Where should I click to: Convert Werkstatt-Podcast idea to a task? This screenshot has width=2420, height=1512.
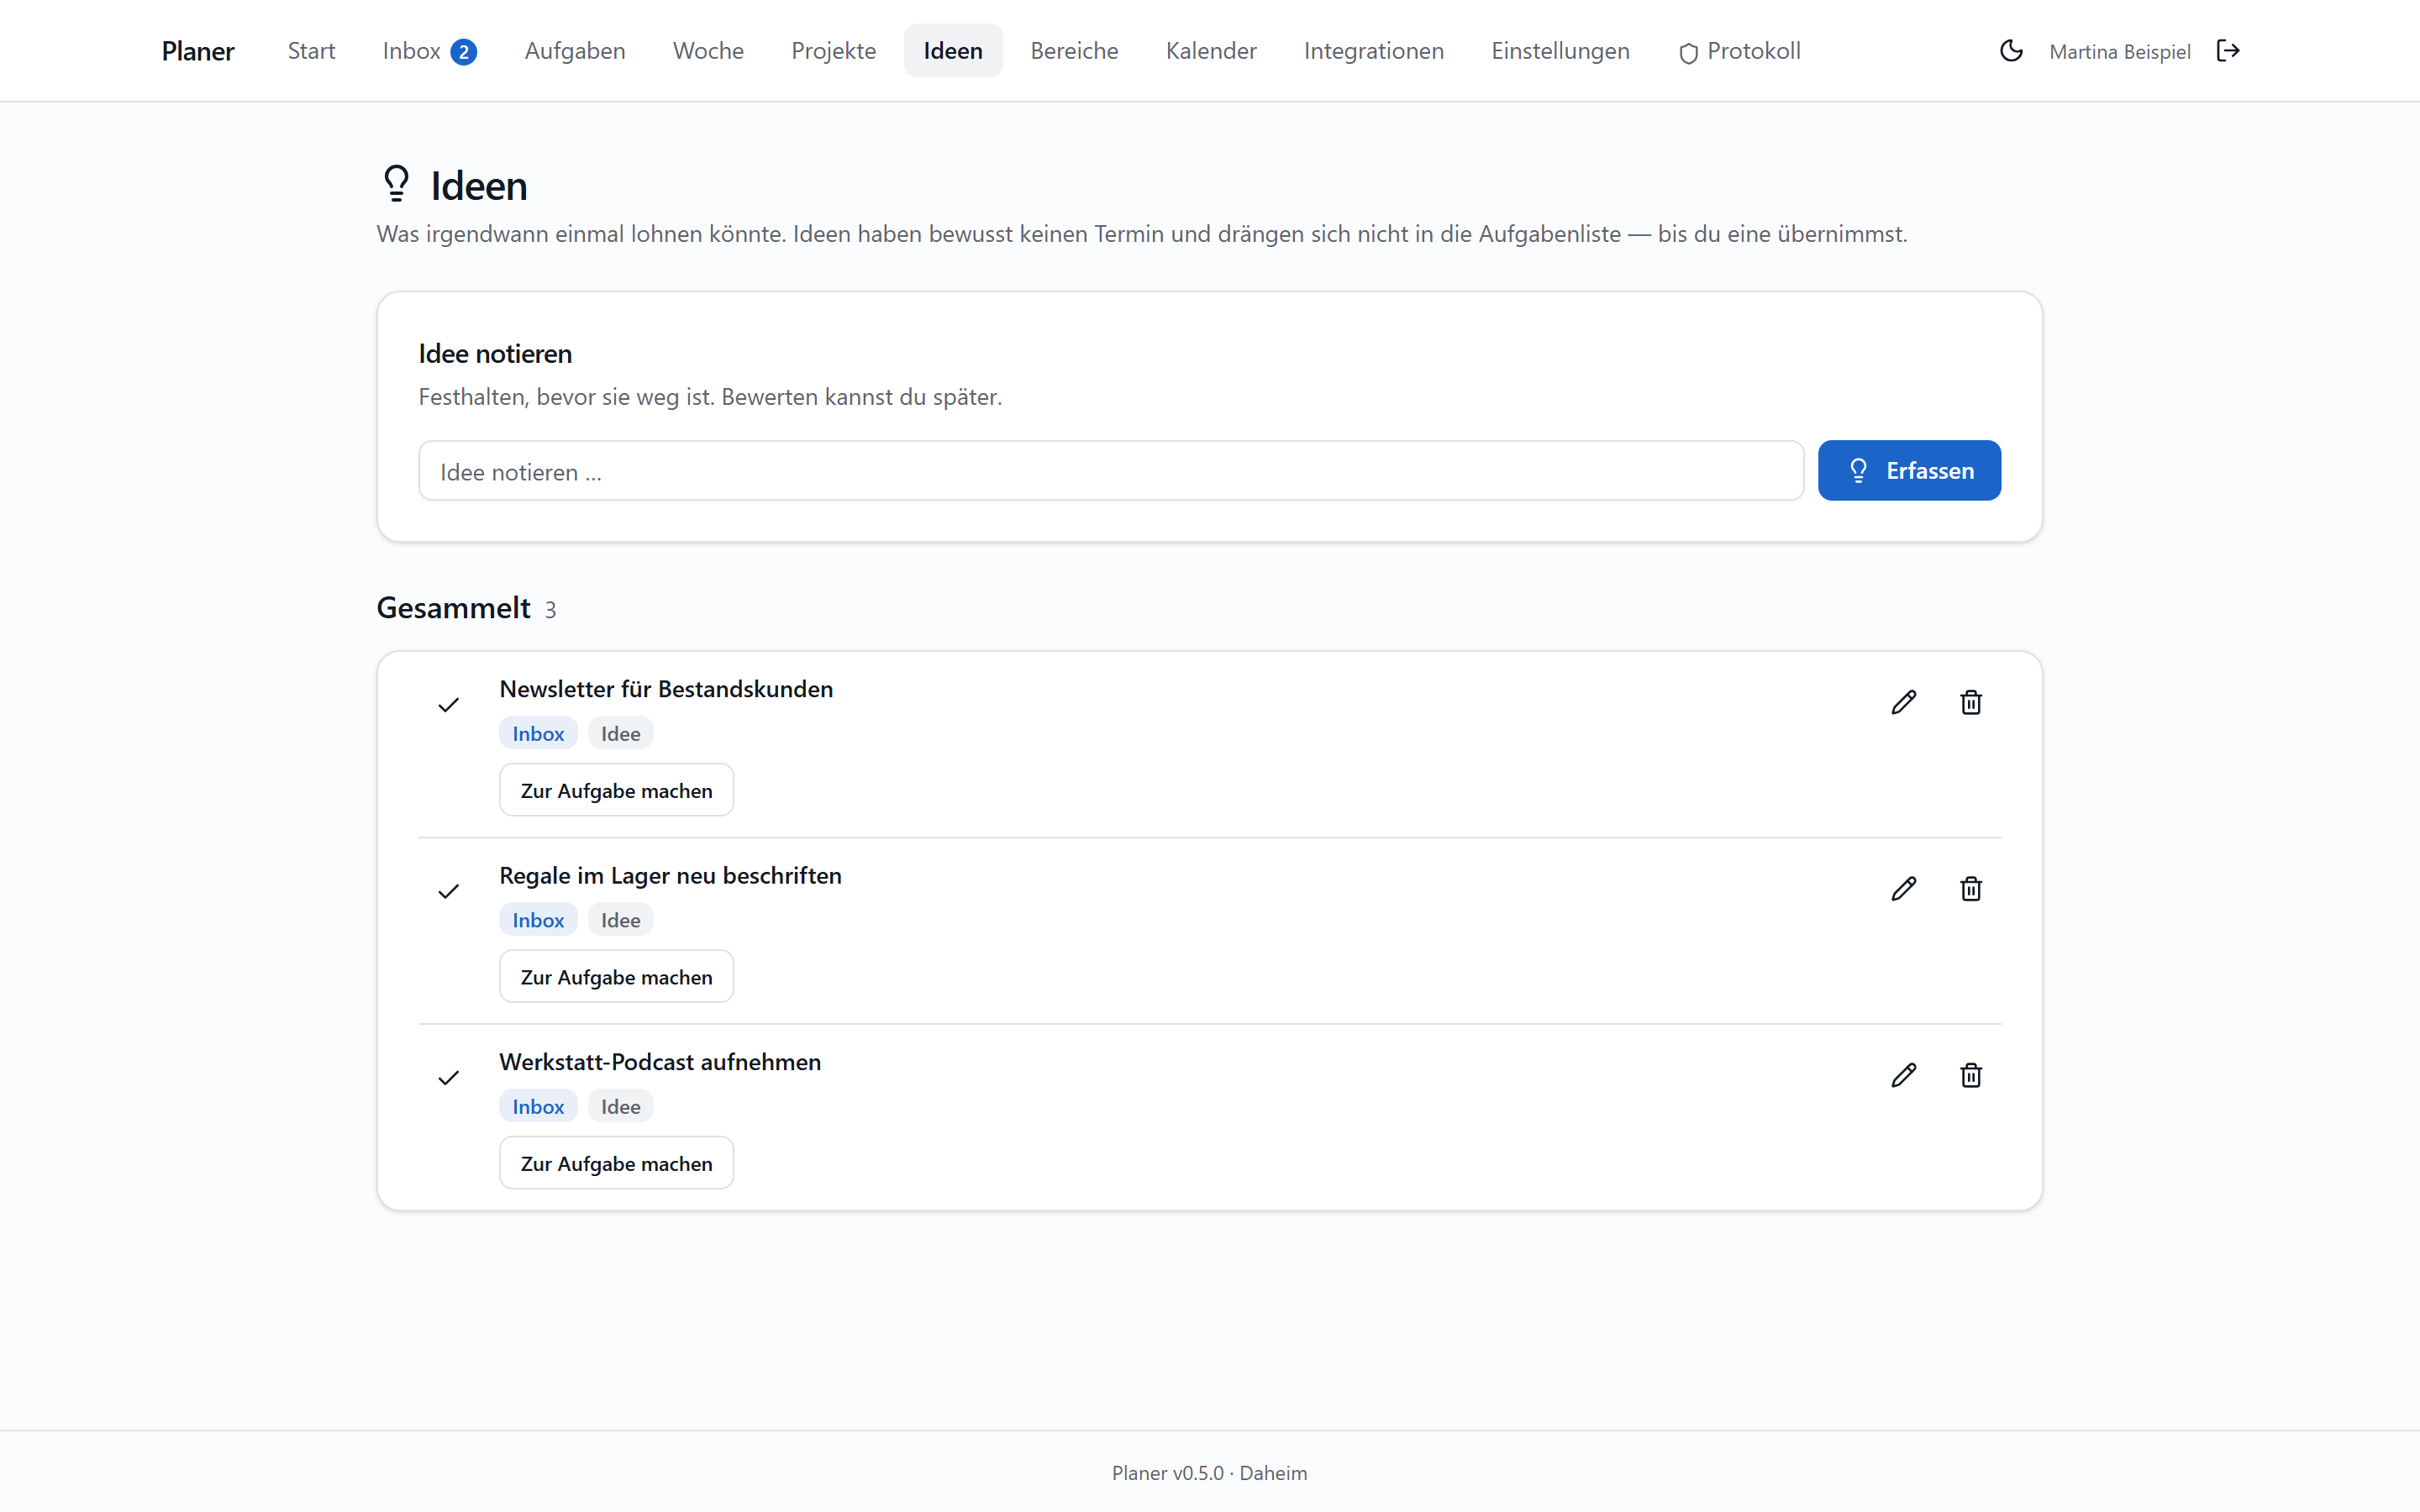tap(616, 1163)
